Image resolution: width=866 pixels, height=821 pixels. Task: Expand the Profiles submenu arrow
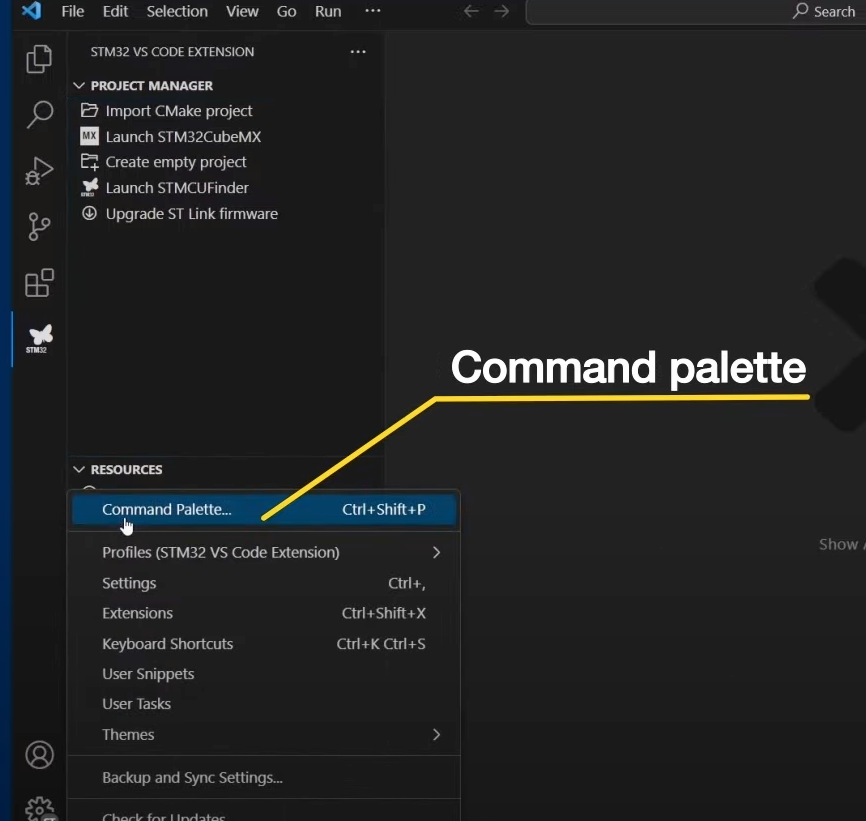436,553
